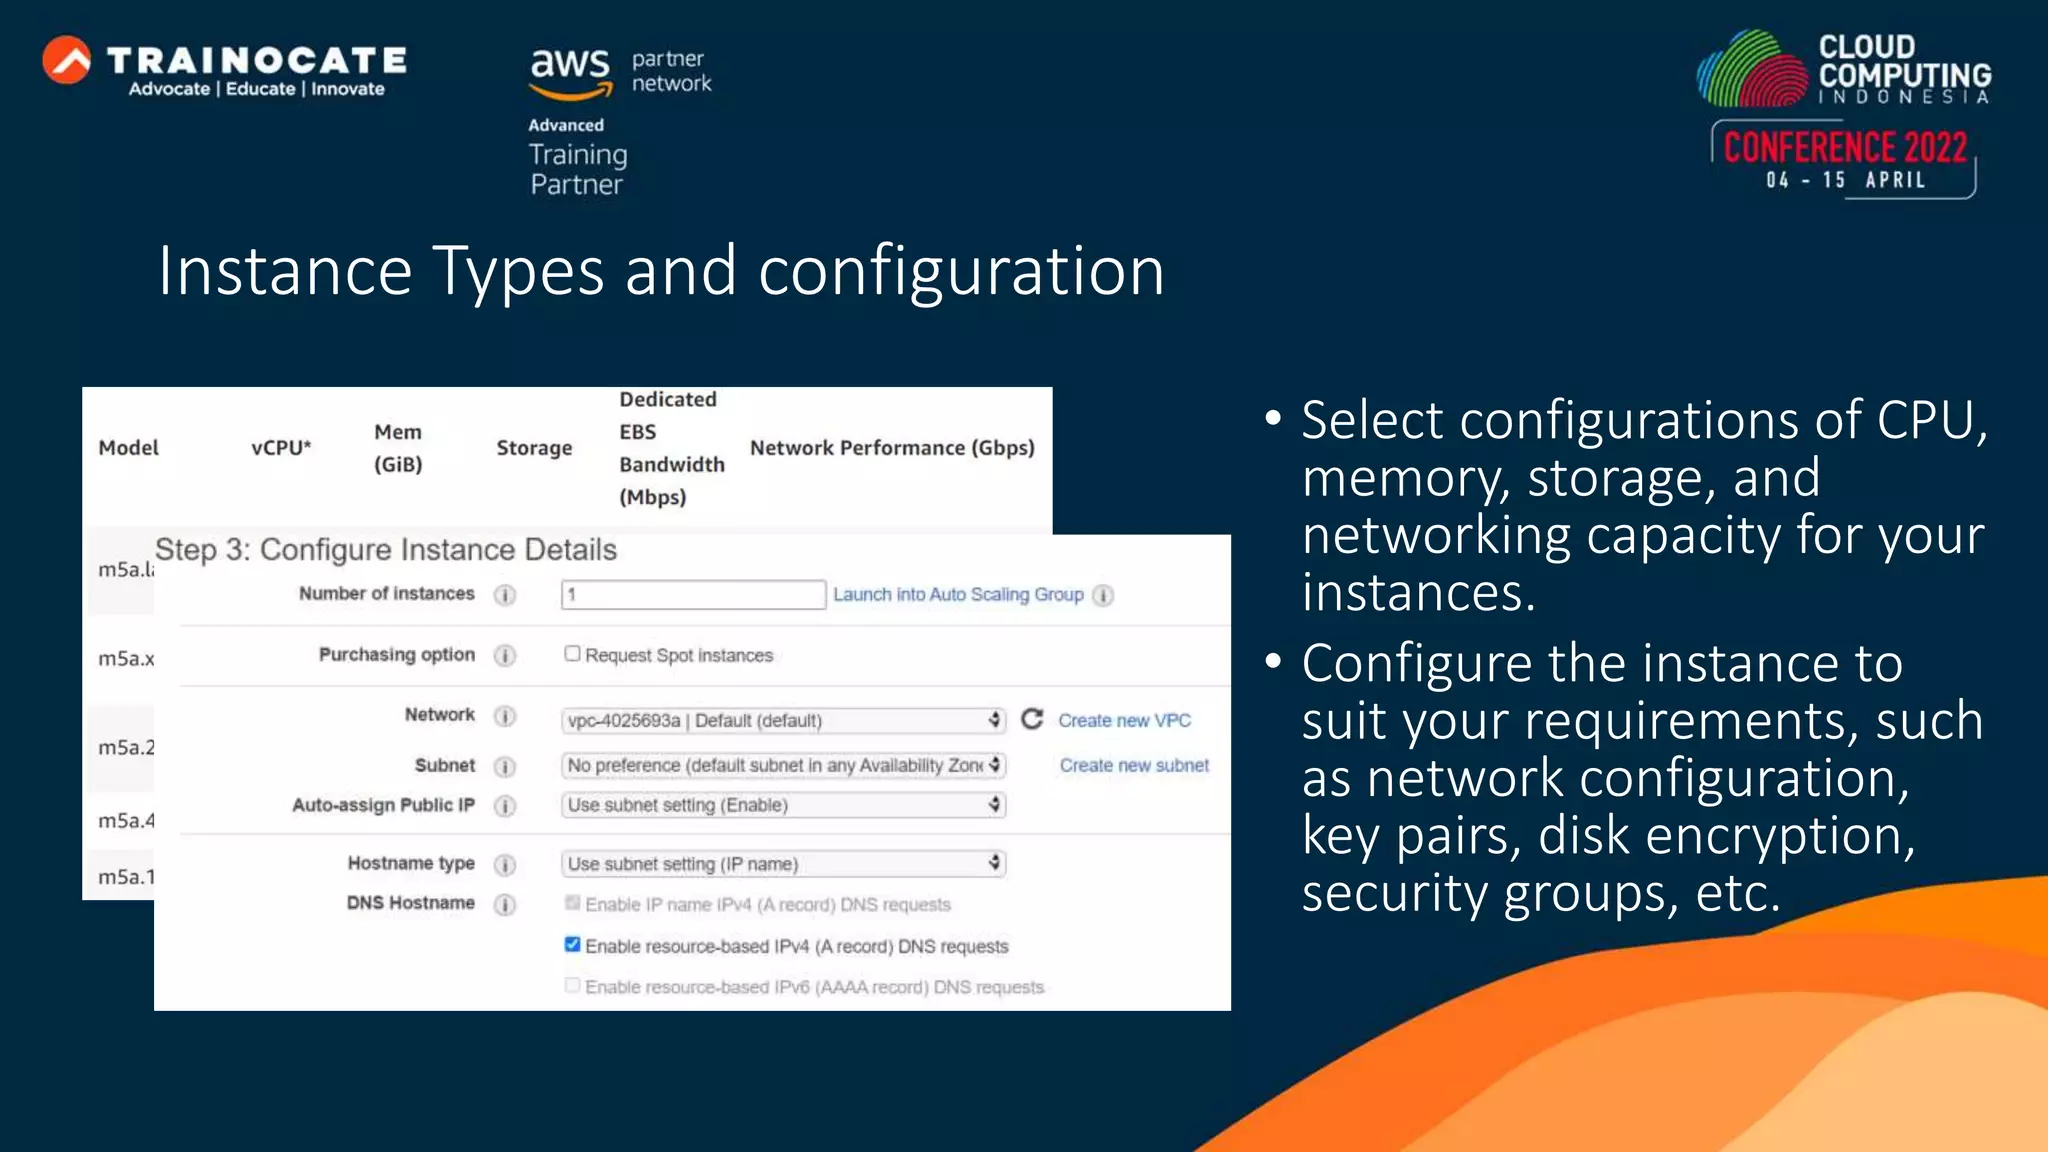Image resolution: width=2048 pixels, height=1152 pixels.
Task: Select the m5a.4 table row
Action: [x=120, y=821]
